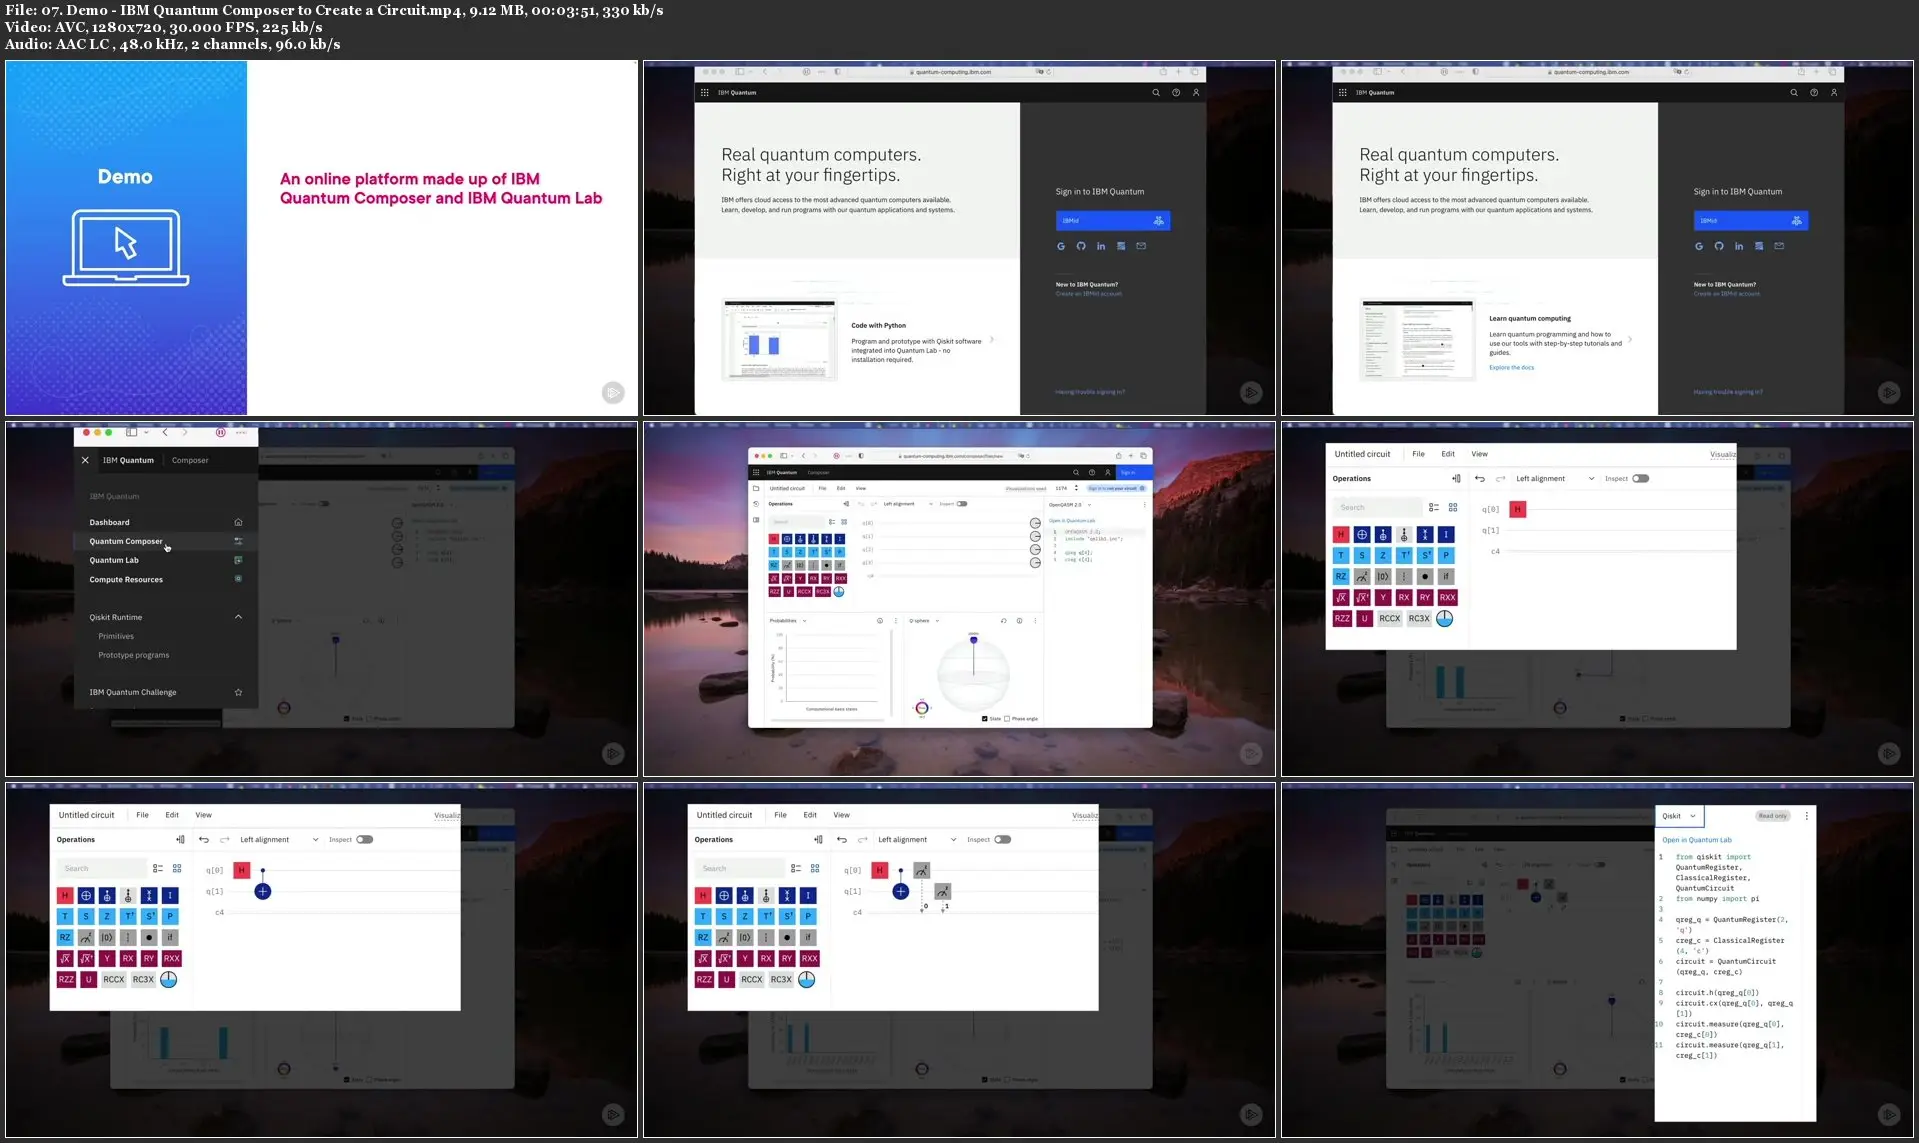
Task: Switch to grid view in H-only circuit frame
Action: coord(1453,508)
